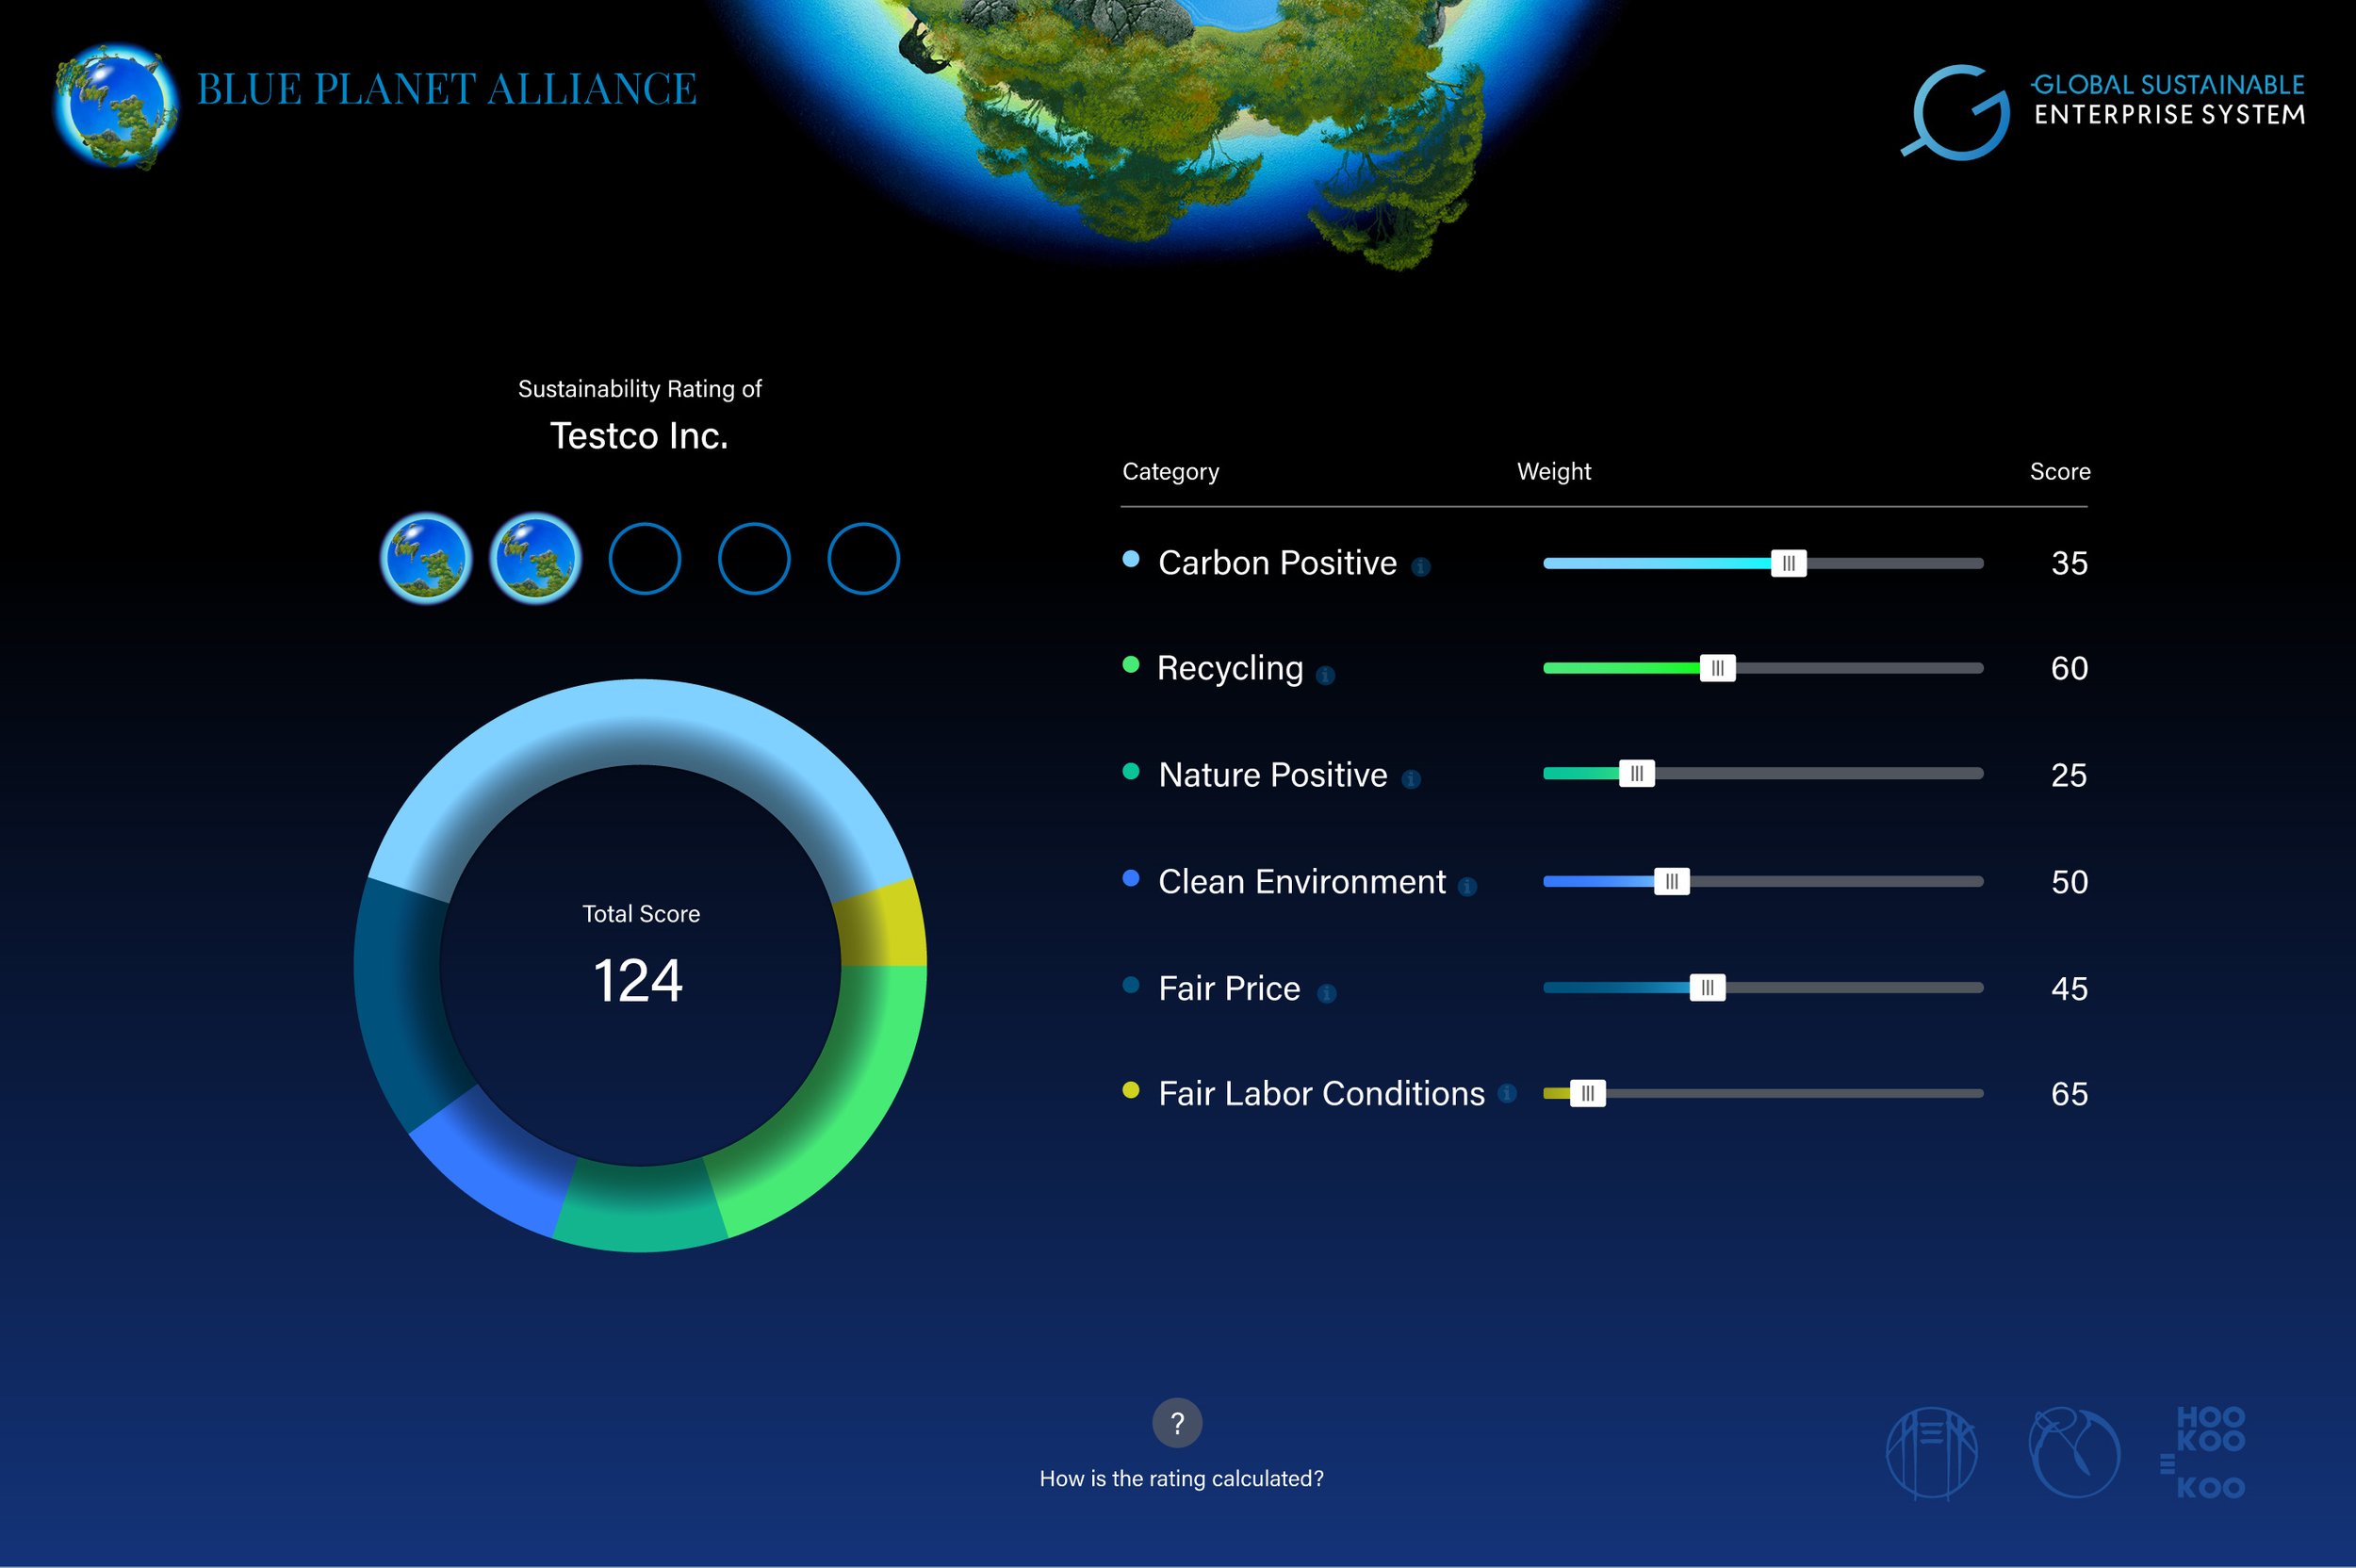
Task: Select the Nature Positive category label
Action: 1273,775
